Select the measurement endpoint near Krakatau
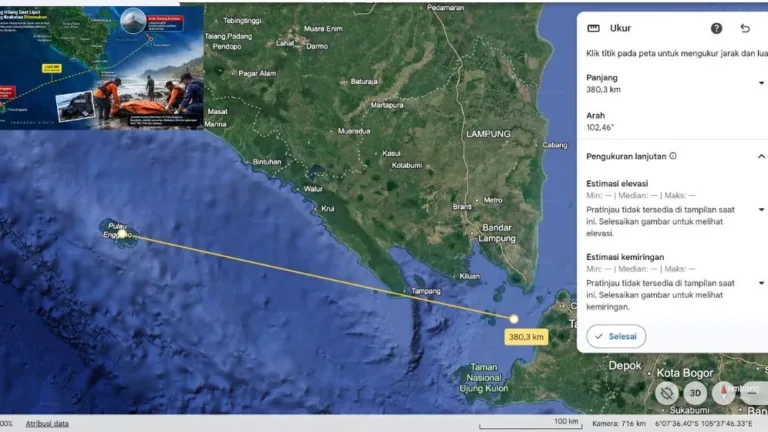Screen dimensions: 768x432 [513, 319]
